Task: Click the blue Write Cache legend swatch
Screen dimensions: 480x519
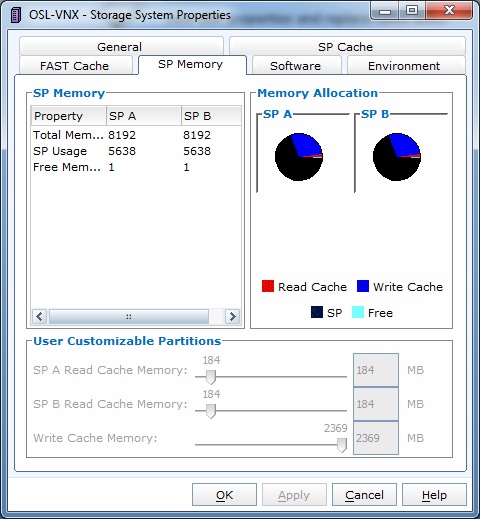Action: (363, 286)
